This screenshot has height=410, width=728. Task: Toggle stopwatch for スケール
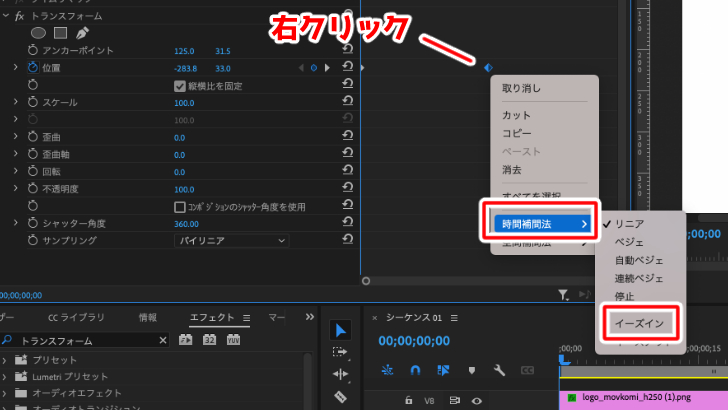[32, 102]
